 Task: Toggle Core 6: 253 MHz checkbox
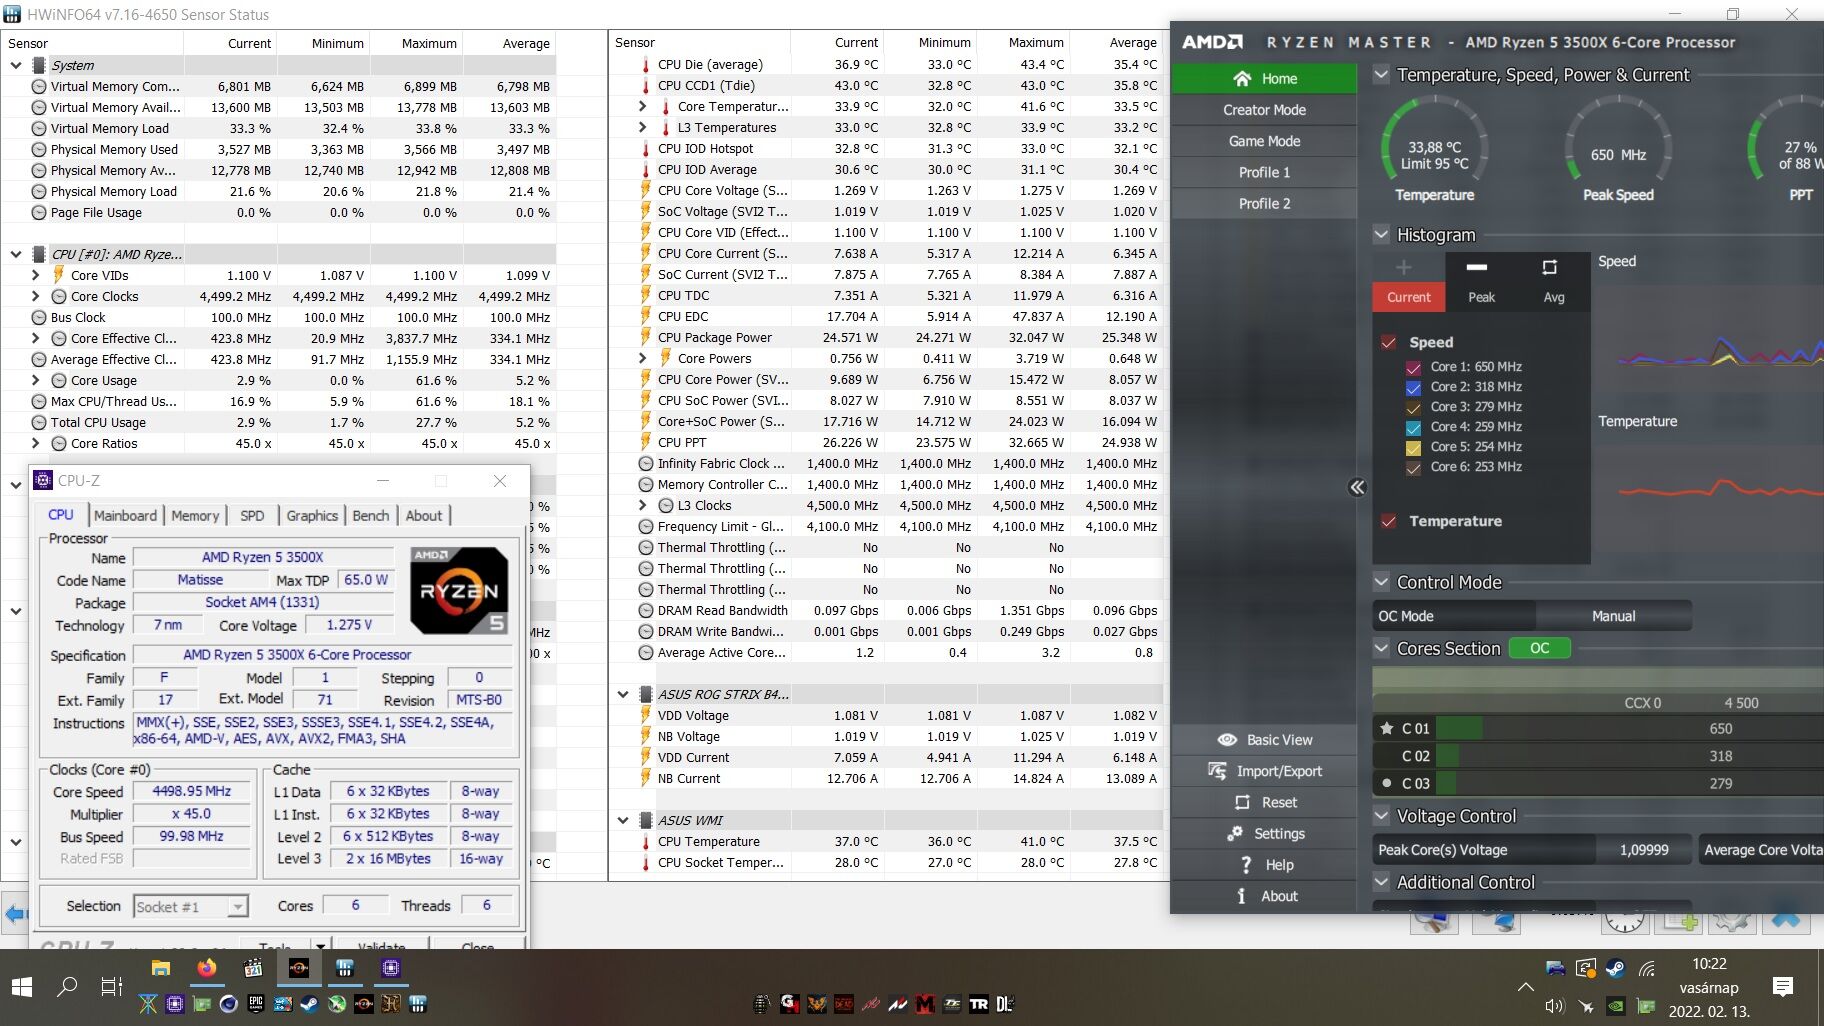pos(1413,467)
